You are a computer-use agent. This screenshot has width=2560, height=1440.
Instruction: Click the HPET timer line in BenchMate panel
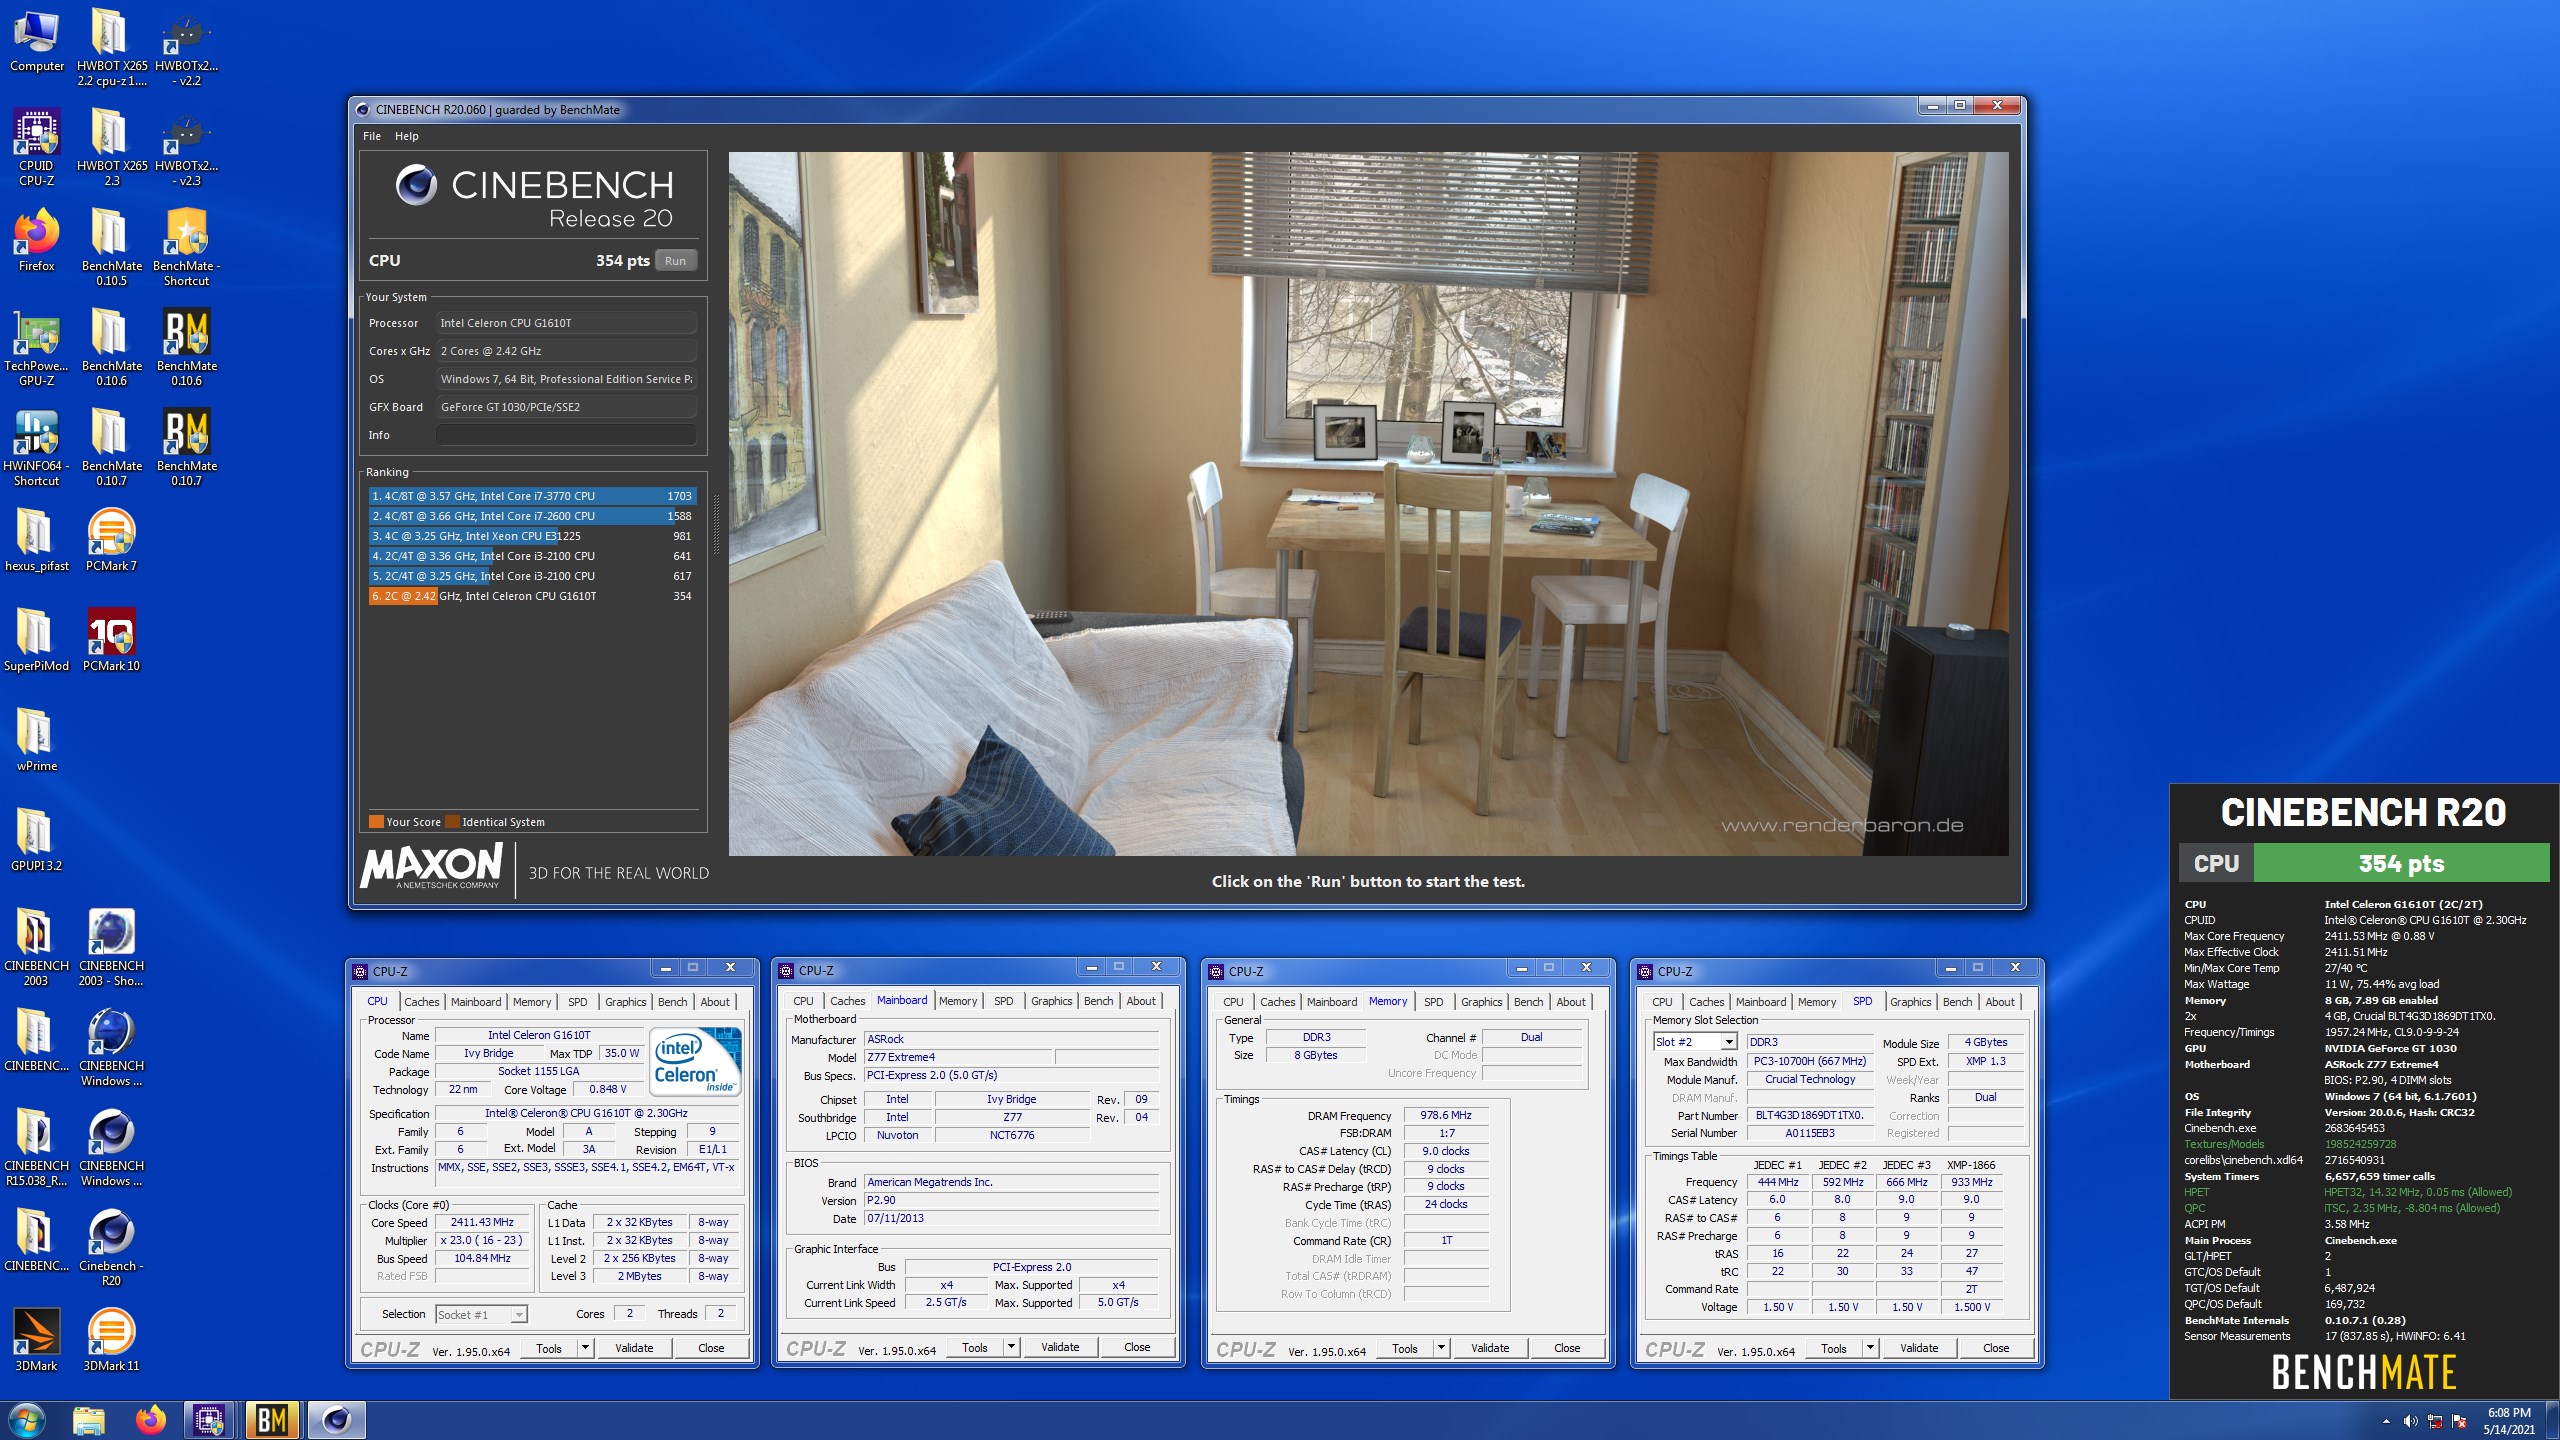[x=2347, y=1192]
